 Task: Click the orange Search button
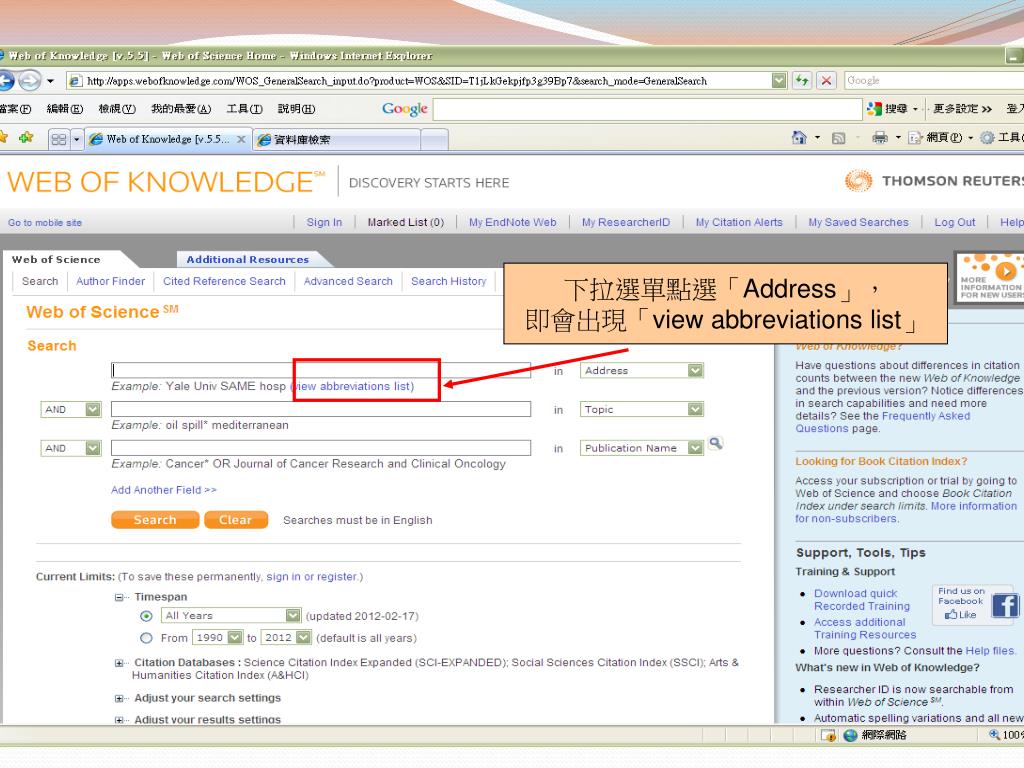[155, 520]
